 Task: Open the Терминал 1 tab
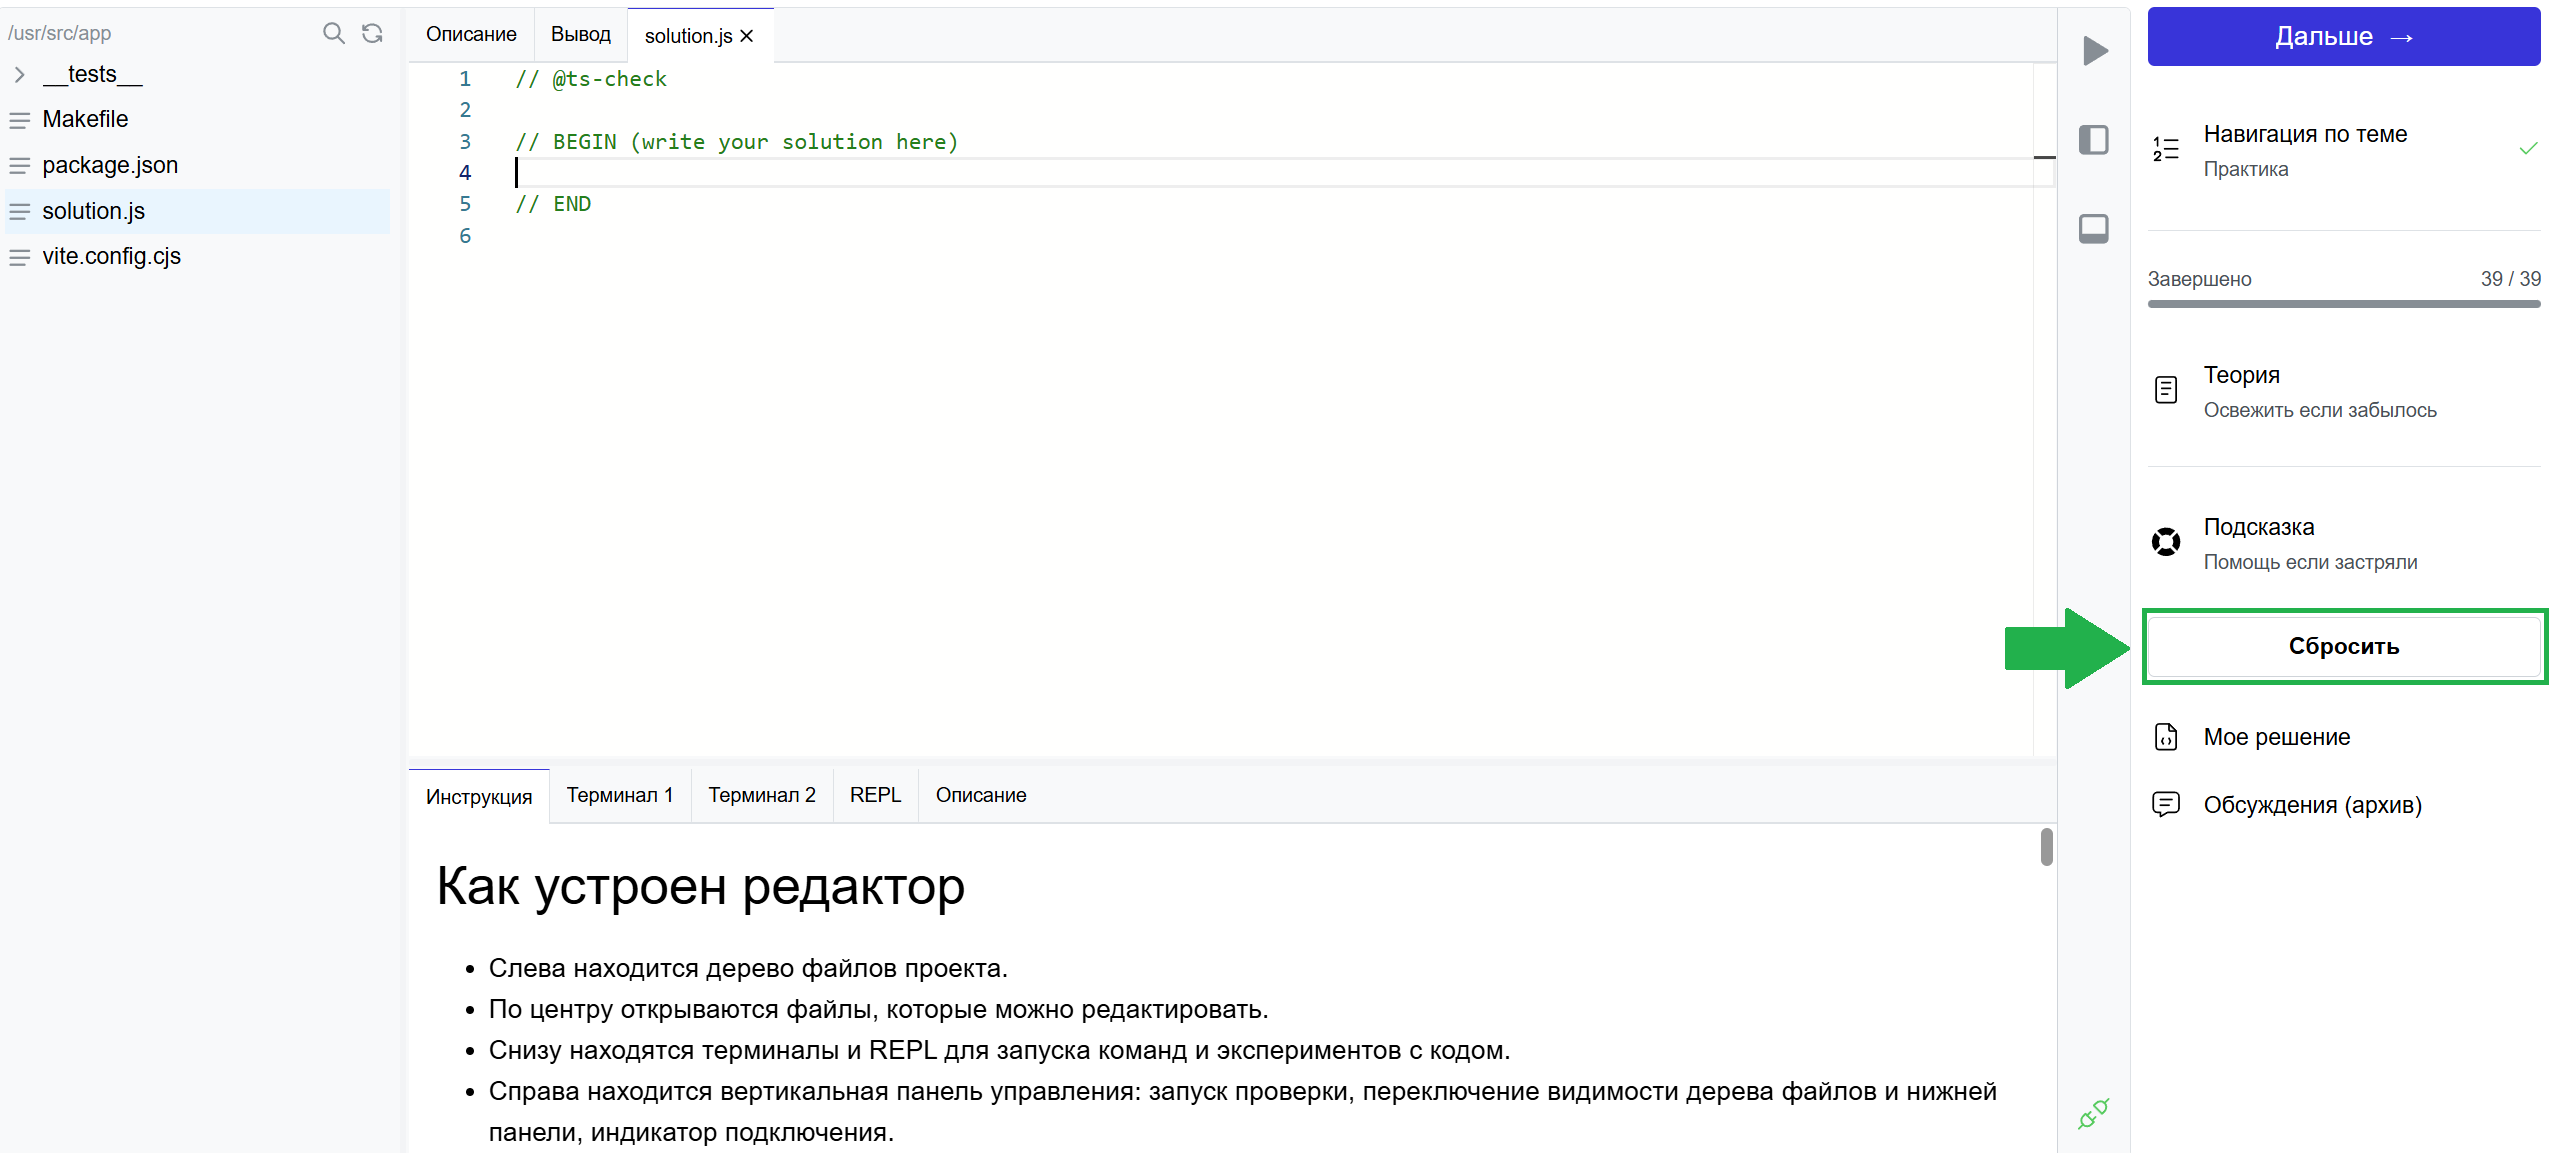click(x=619, y=795)
